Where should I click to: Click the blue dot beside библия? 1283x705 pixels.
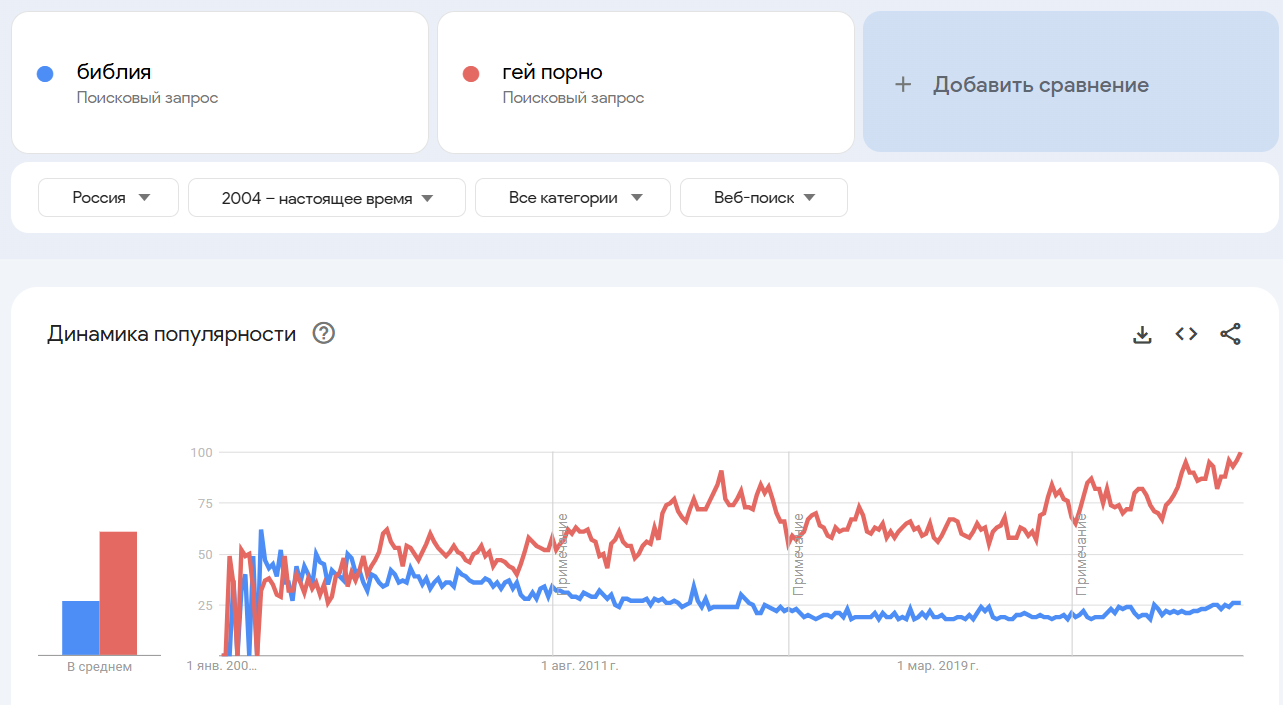[44, 73]
